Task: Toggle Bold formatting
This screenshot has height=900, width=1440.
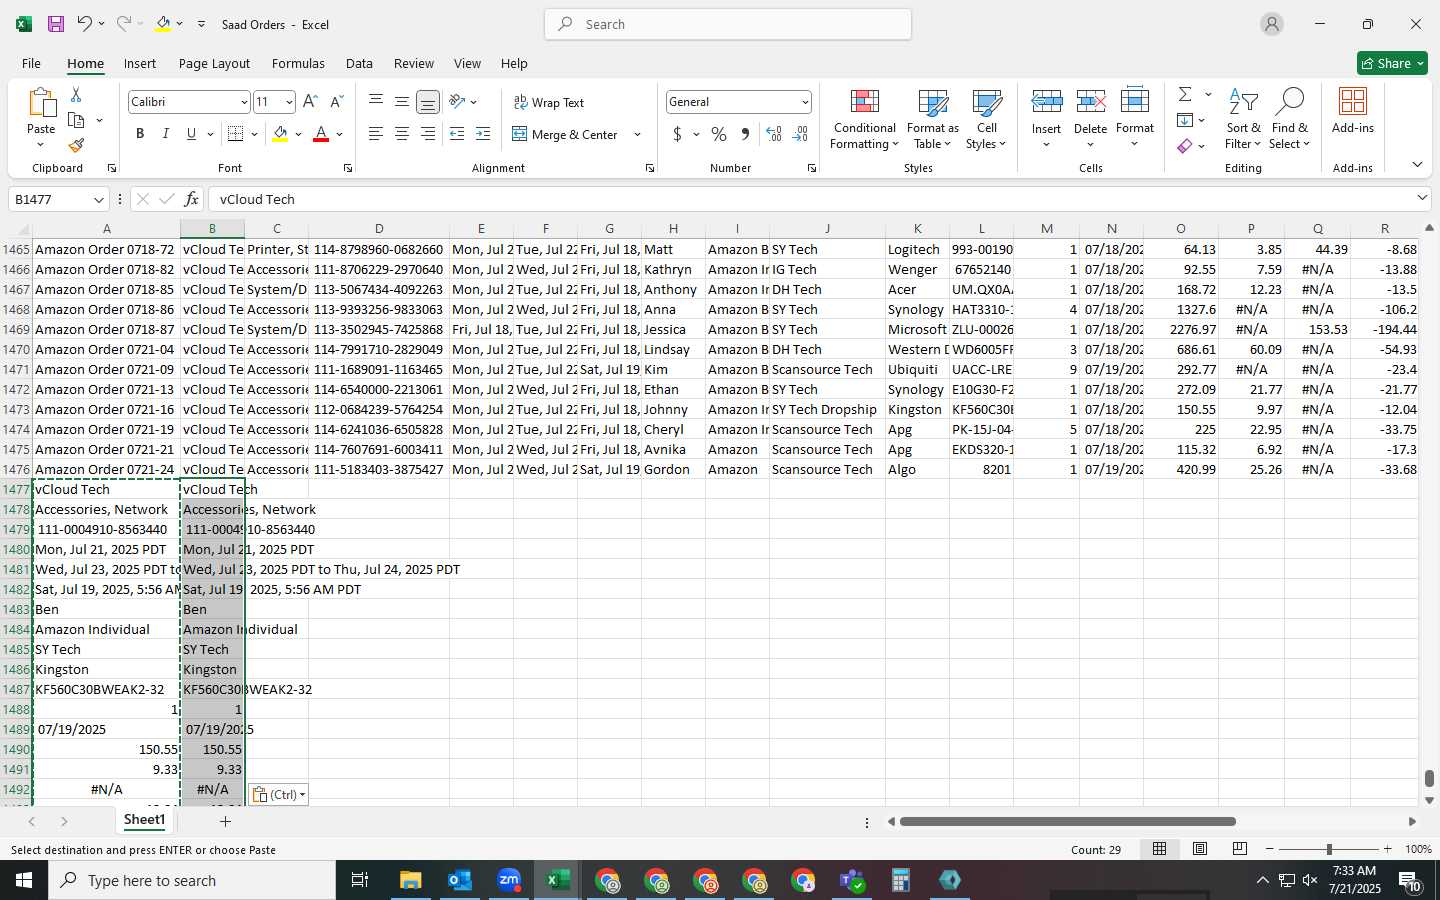Action: click(140, 134)
